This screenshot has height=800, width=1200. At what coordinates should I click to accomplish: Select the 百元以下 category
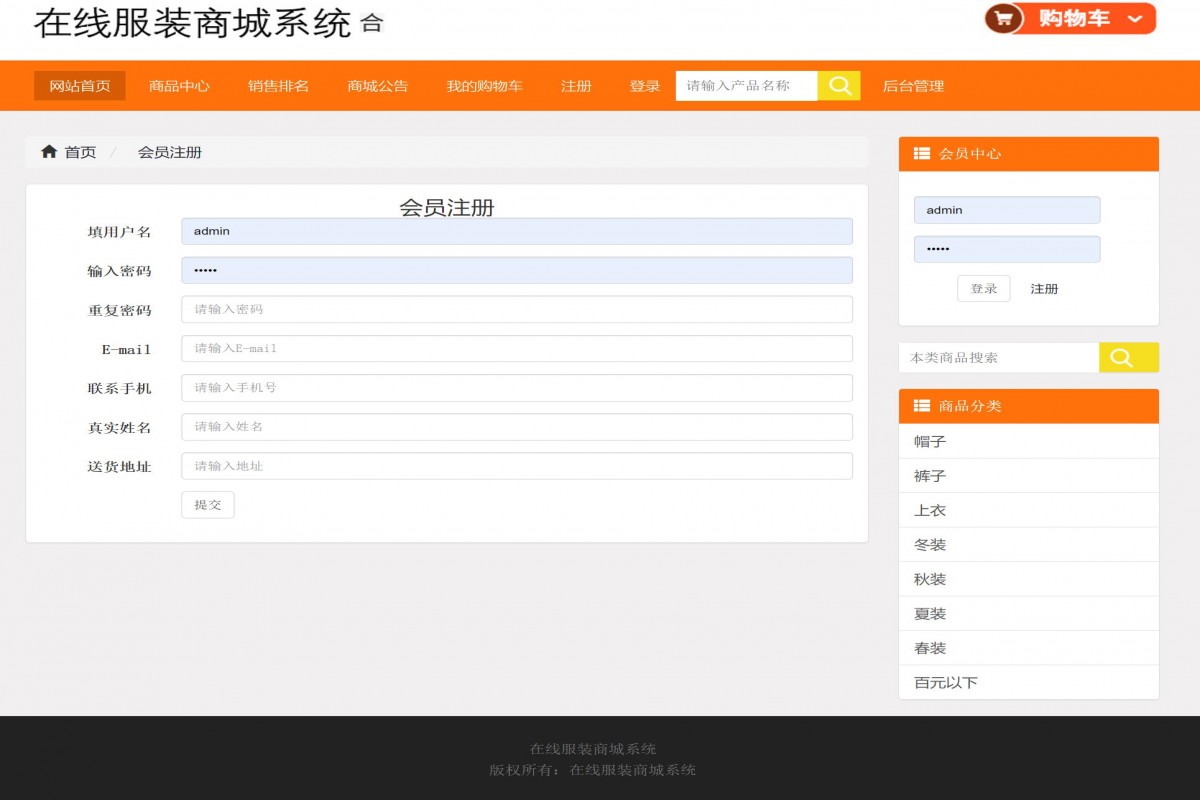tap(946, 682)
